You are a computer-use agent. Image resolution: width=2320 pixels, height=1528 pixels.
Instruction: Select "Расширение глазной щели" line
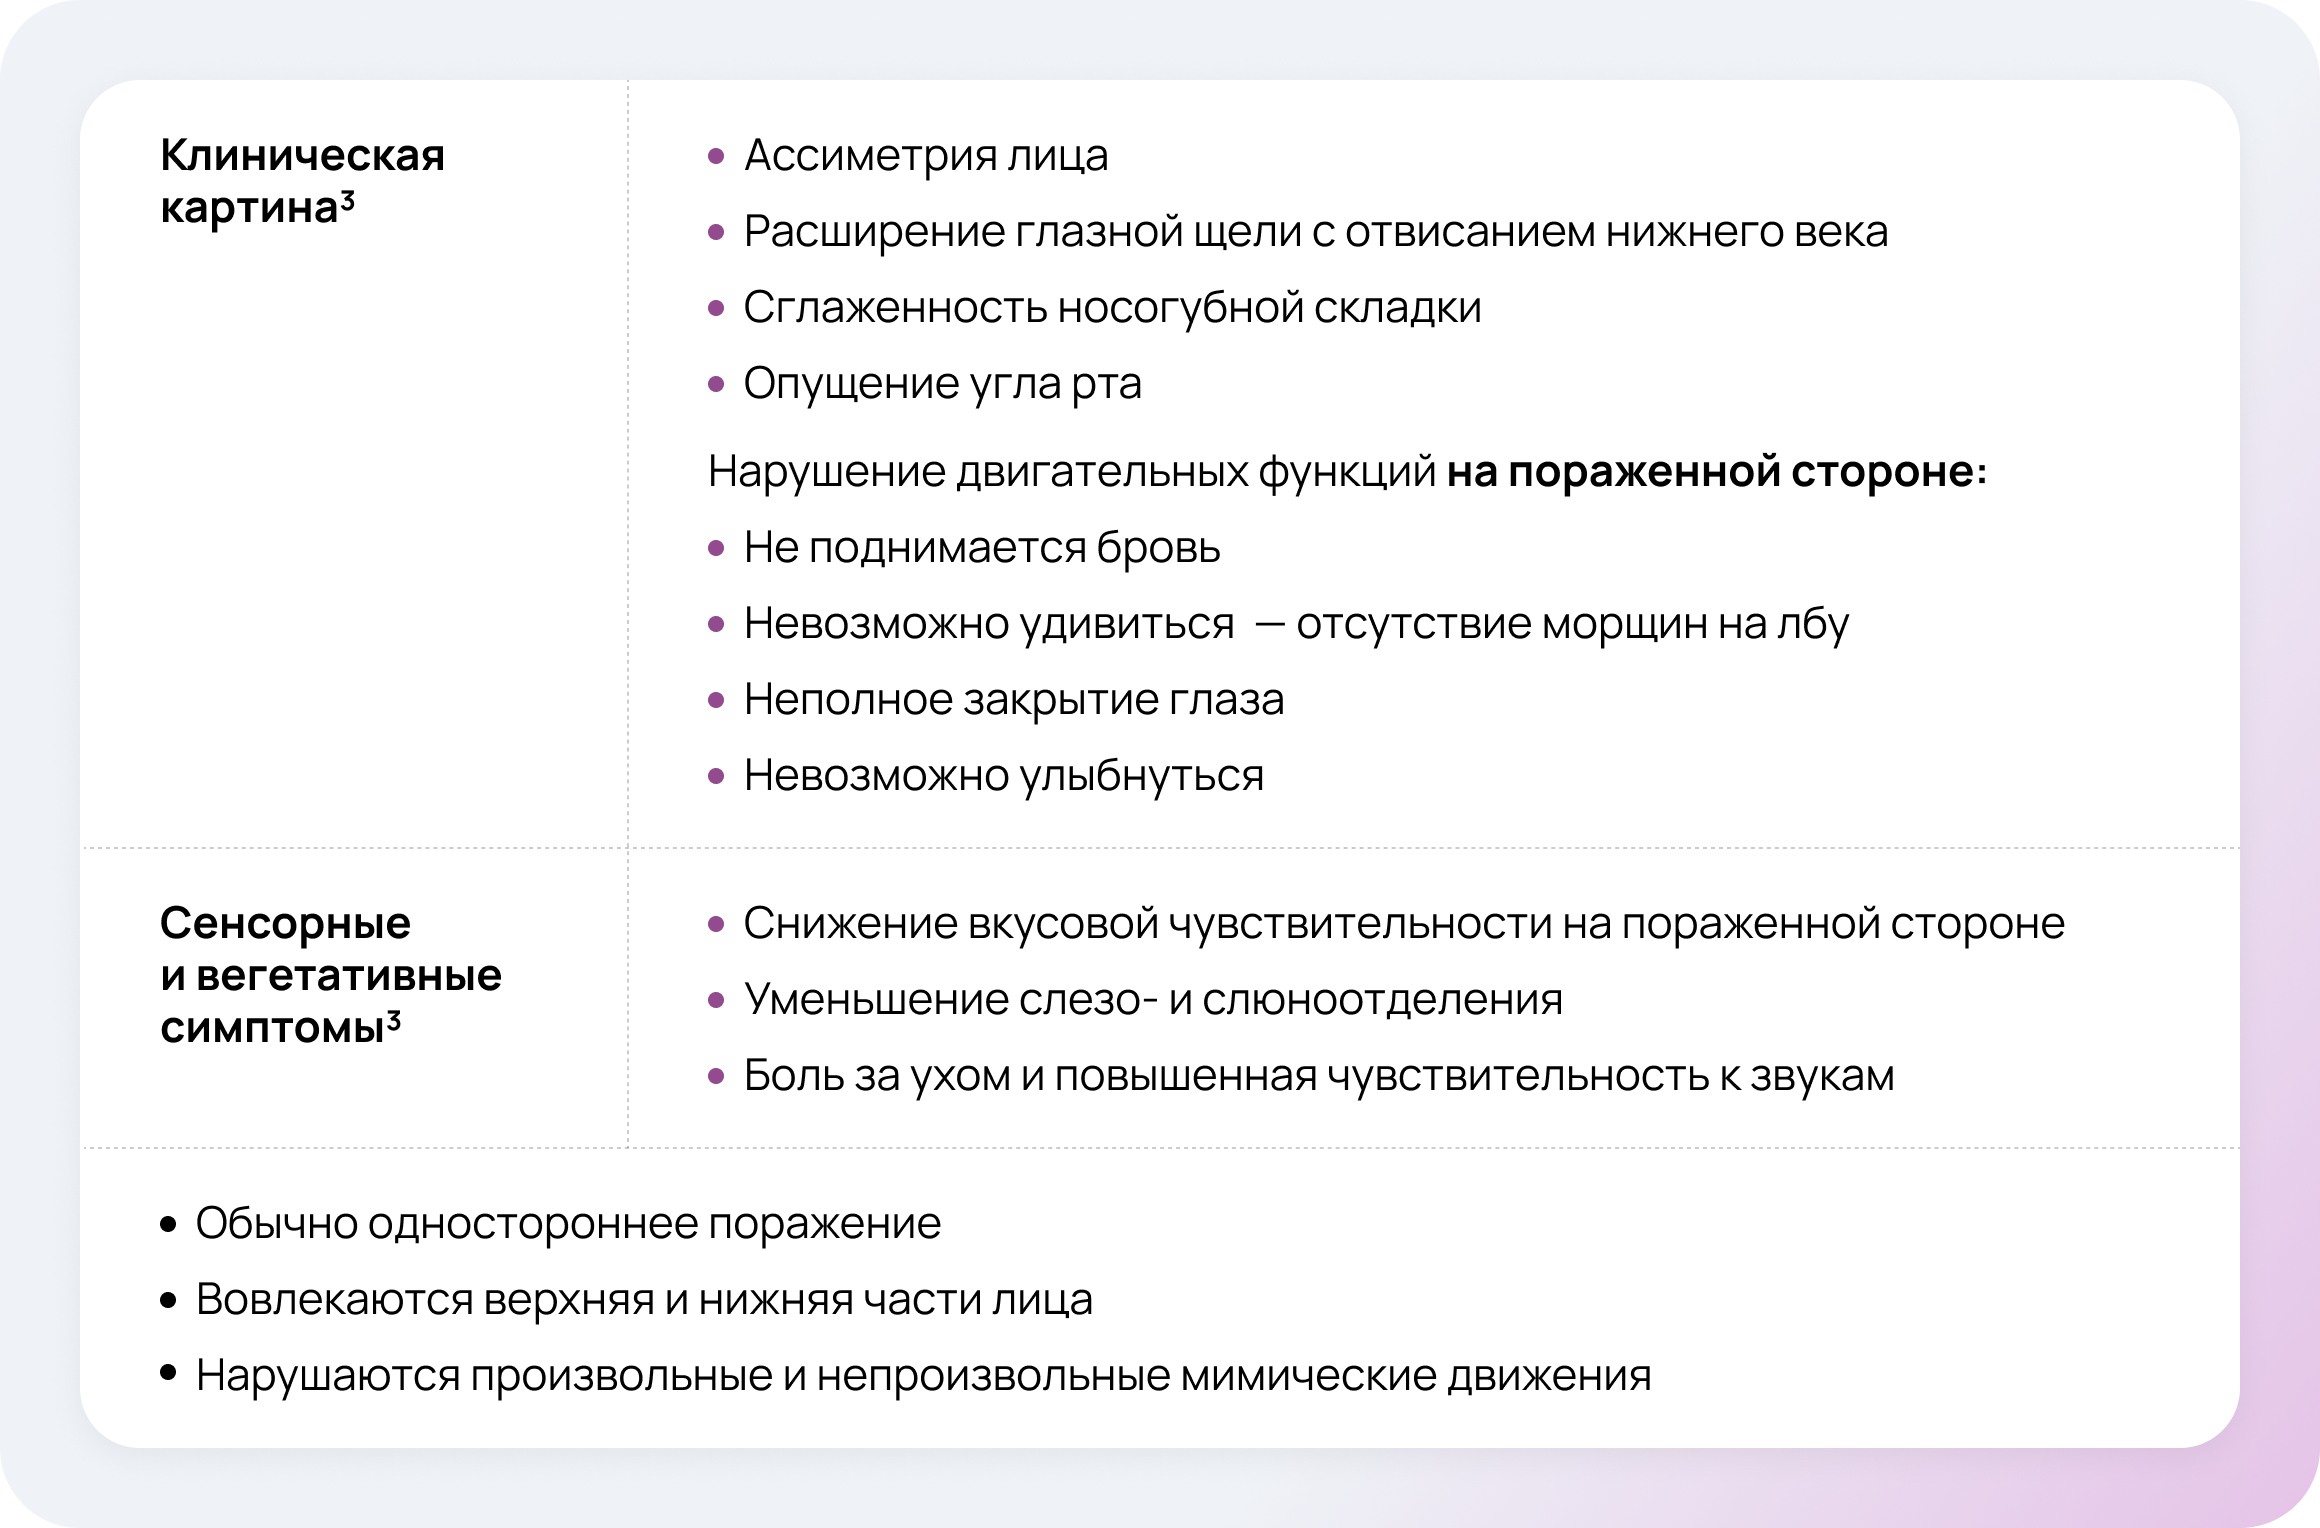click(1315, 232)
